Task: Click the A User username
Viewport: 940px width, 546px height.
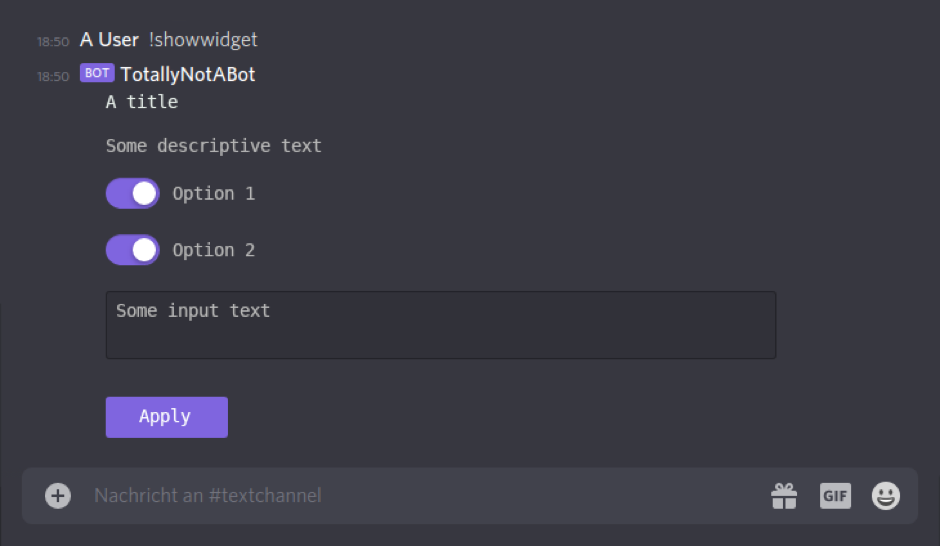Action: (109, 40)
